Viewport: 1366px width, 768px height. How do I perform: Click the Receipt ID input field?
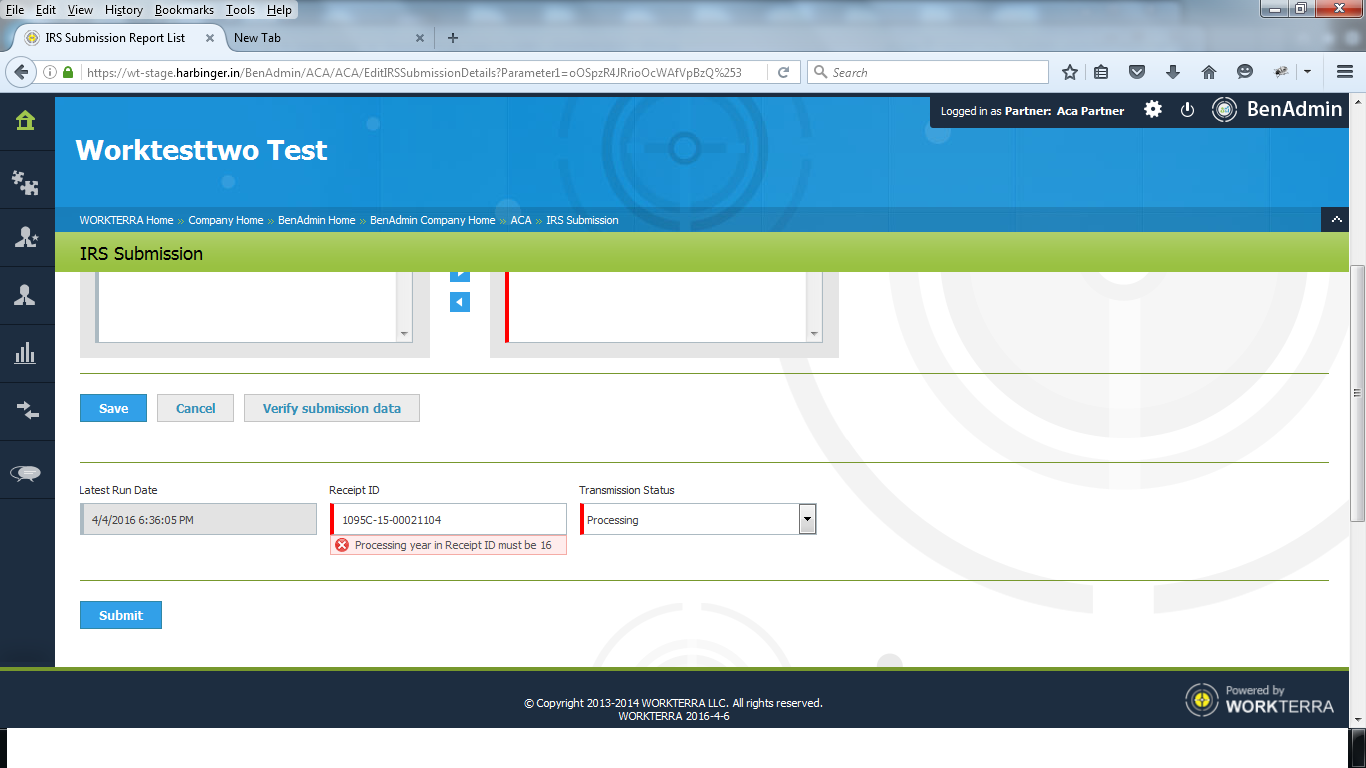tap(450, 519)
